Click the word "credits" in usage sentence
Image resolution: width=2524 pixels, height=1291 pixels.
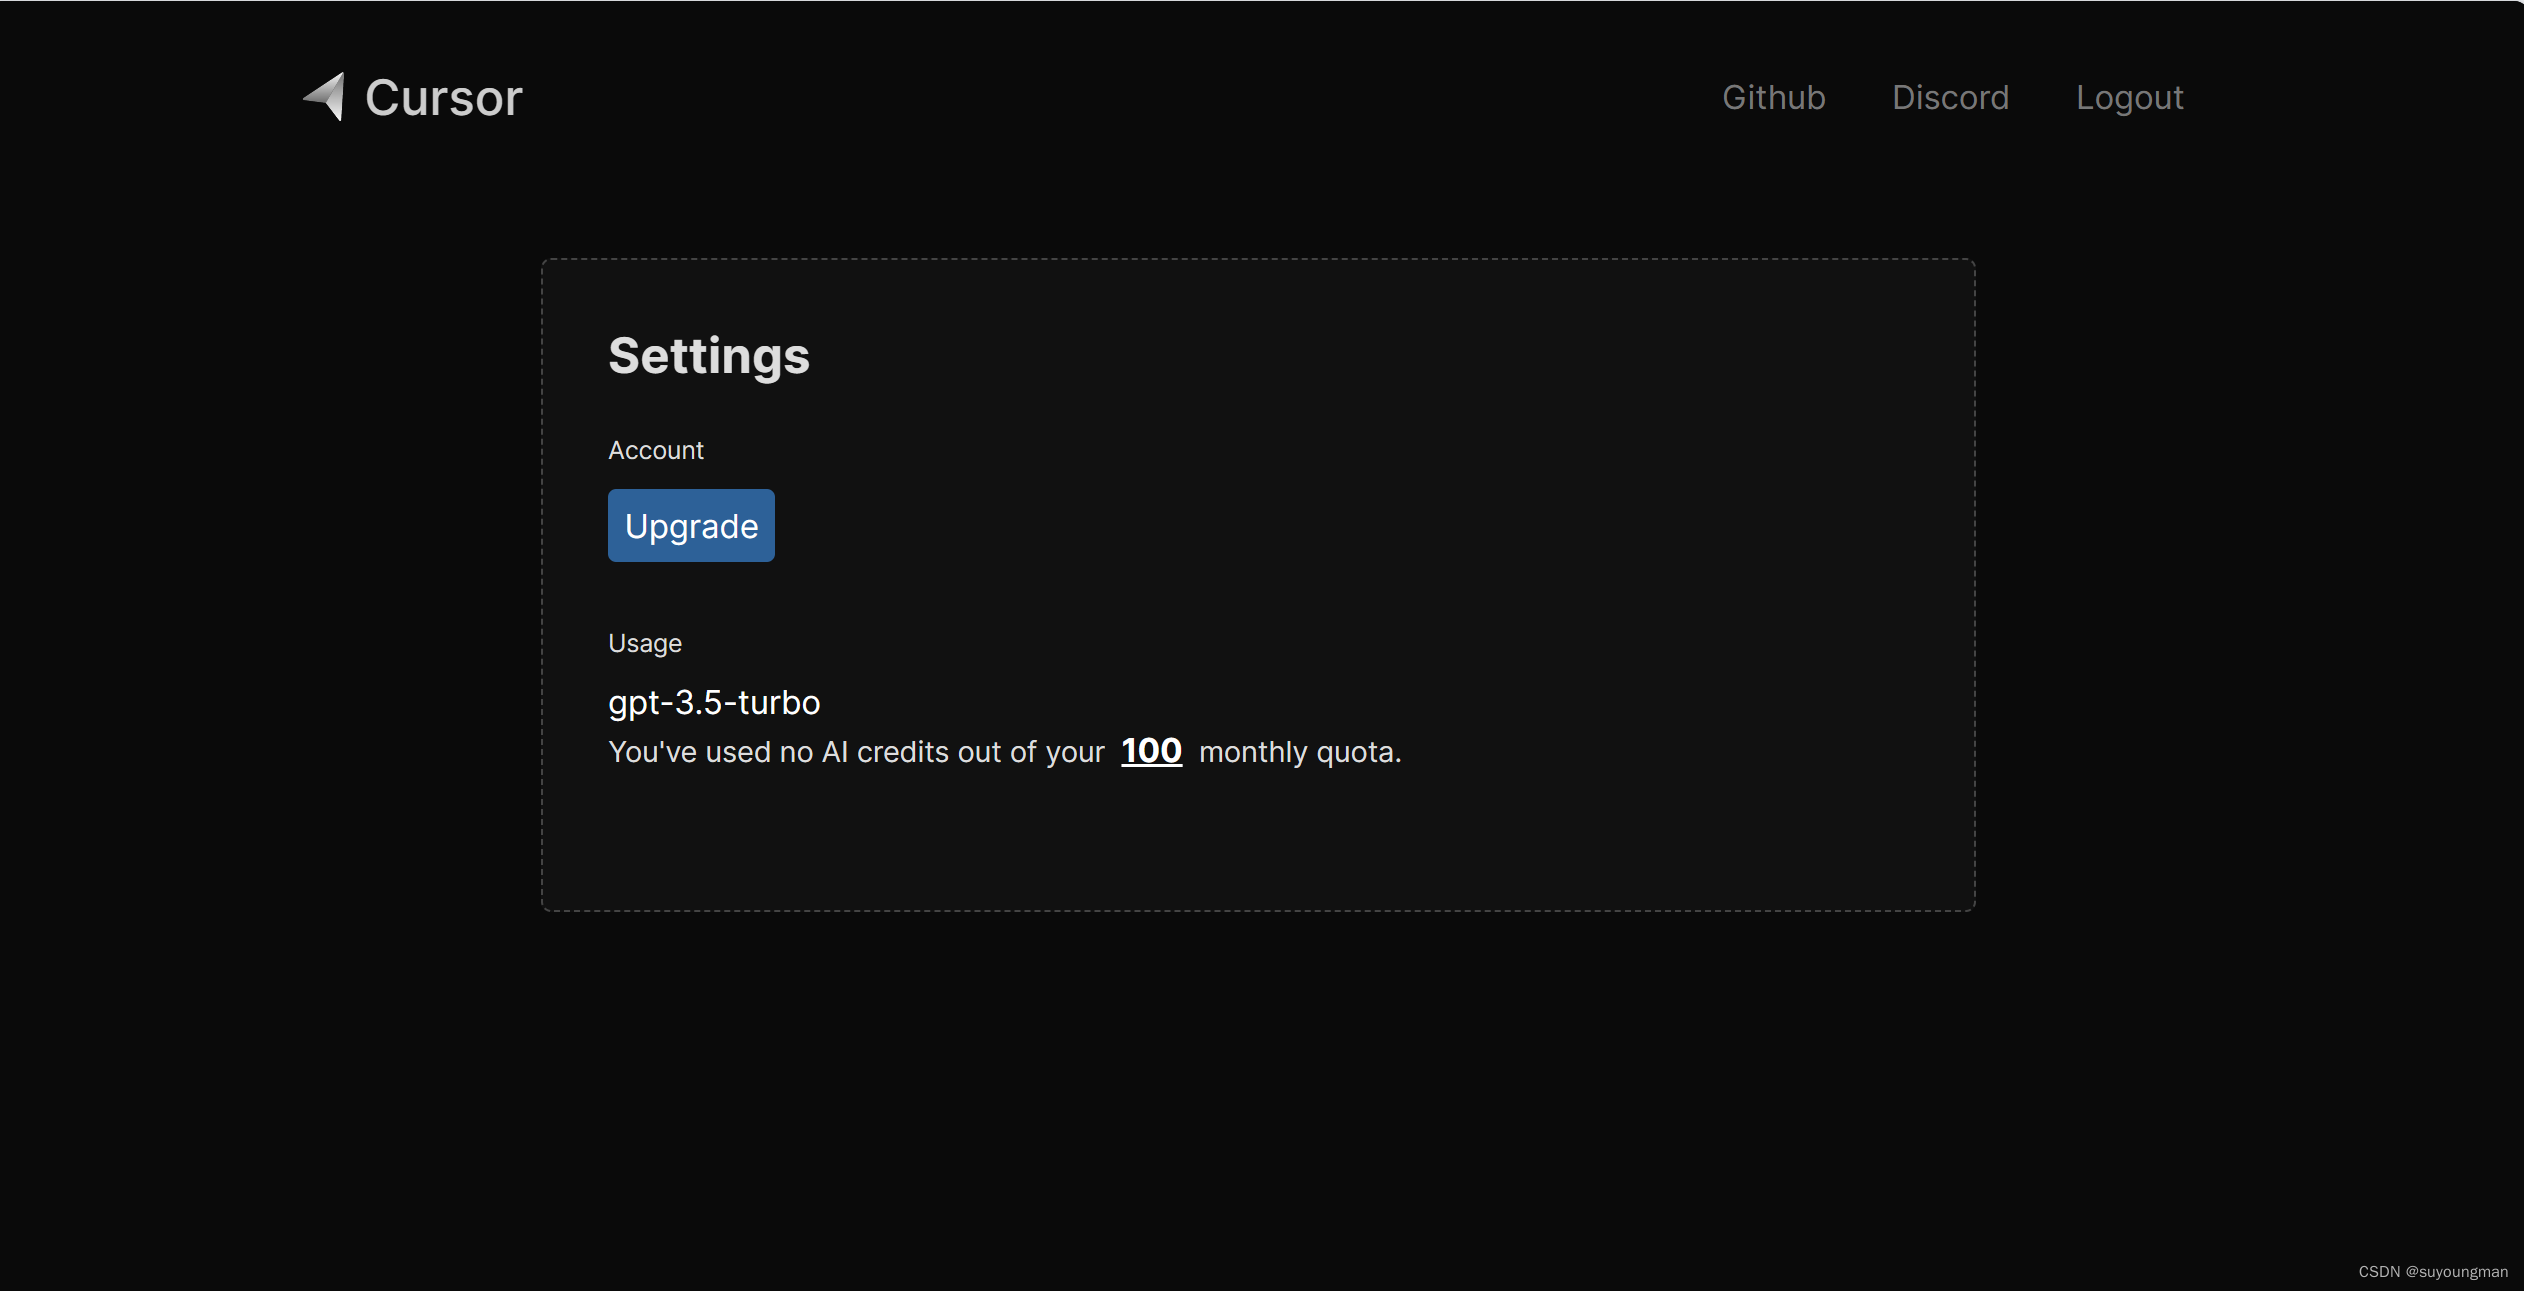coord(902,752)
